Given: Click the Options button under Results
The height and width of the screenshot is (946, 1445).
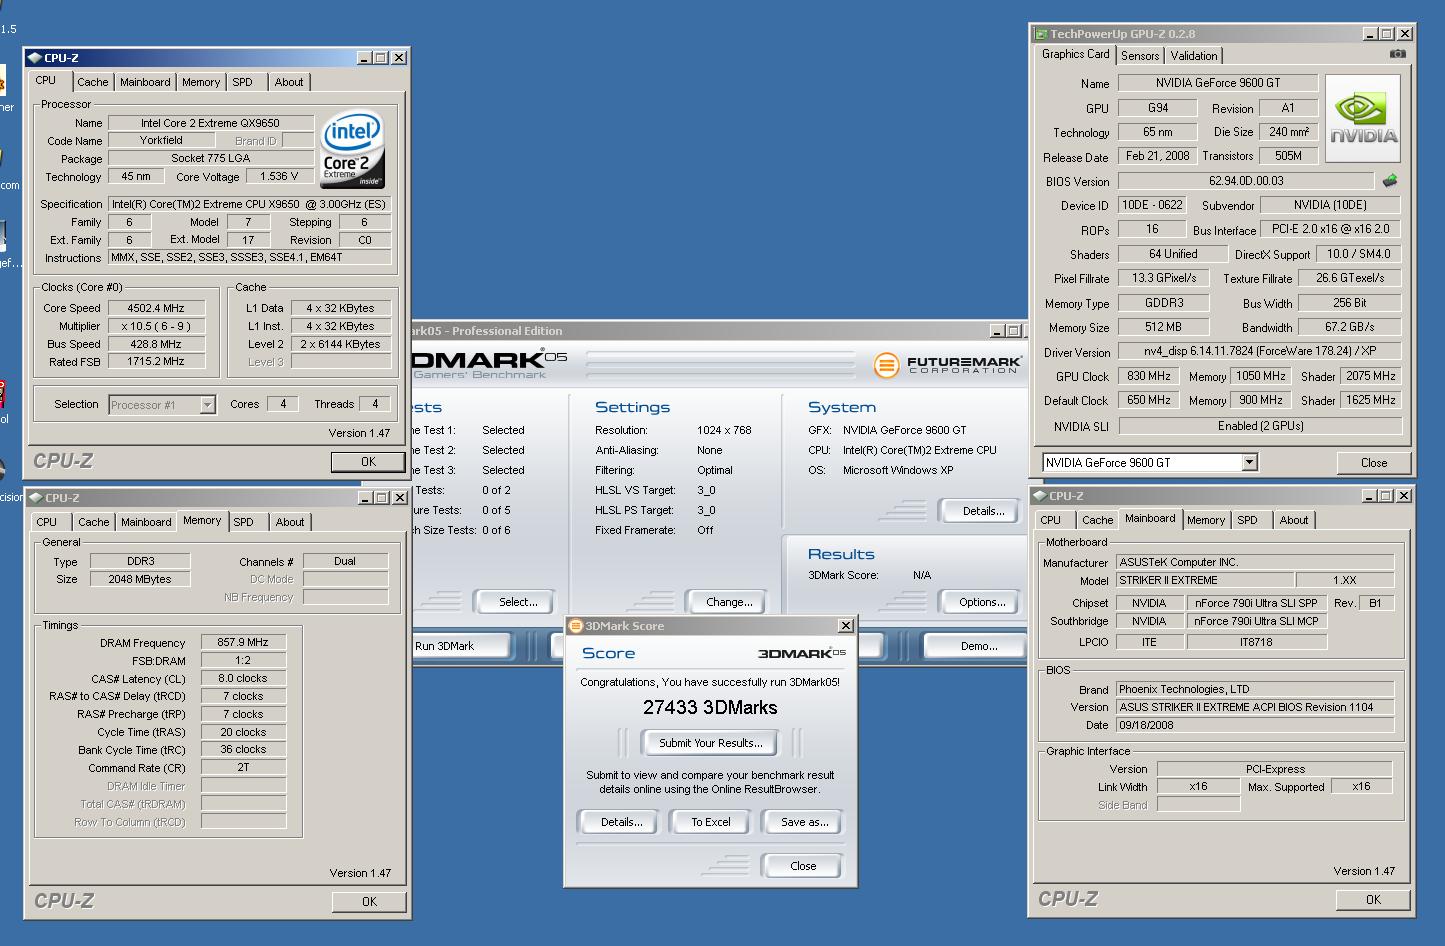Looking at the screenshot, I should point(982,602).
